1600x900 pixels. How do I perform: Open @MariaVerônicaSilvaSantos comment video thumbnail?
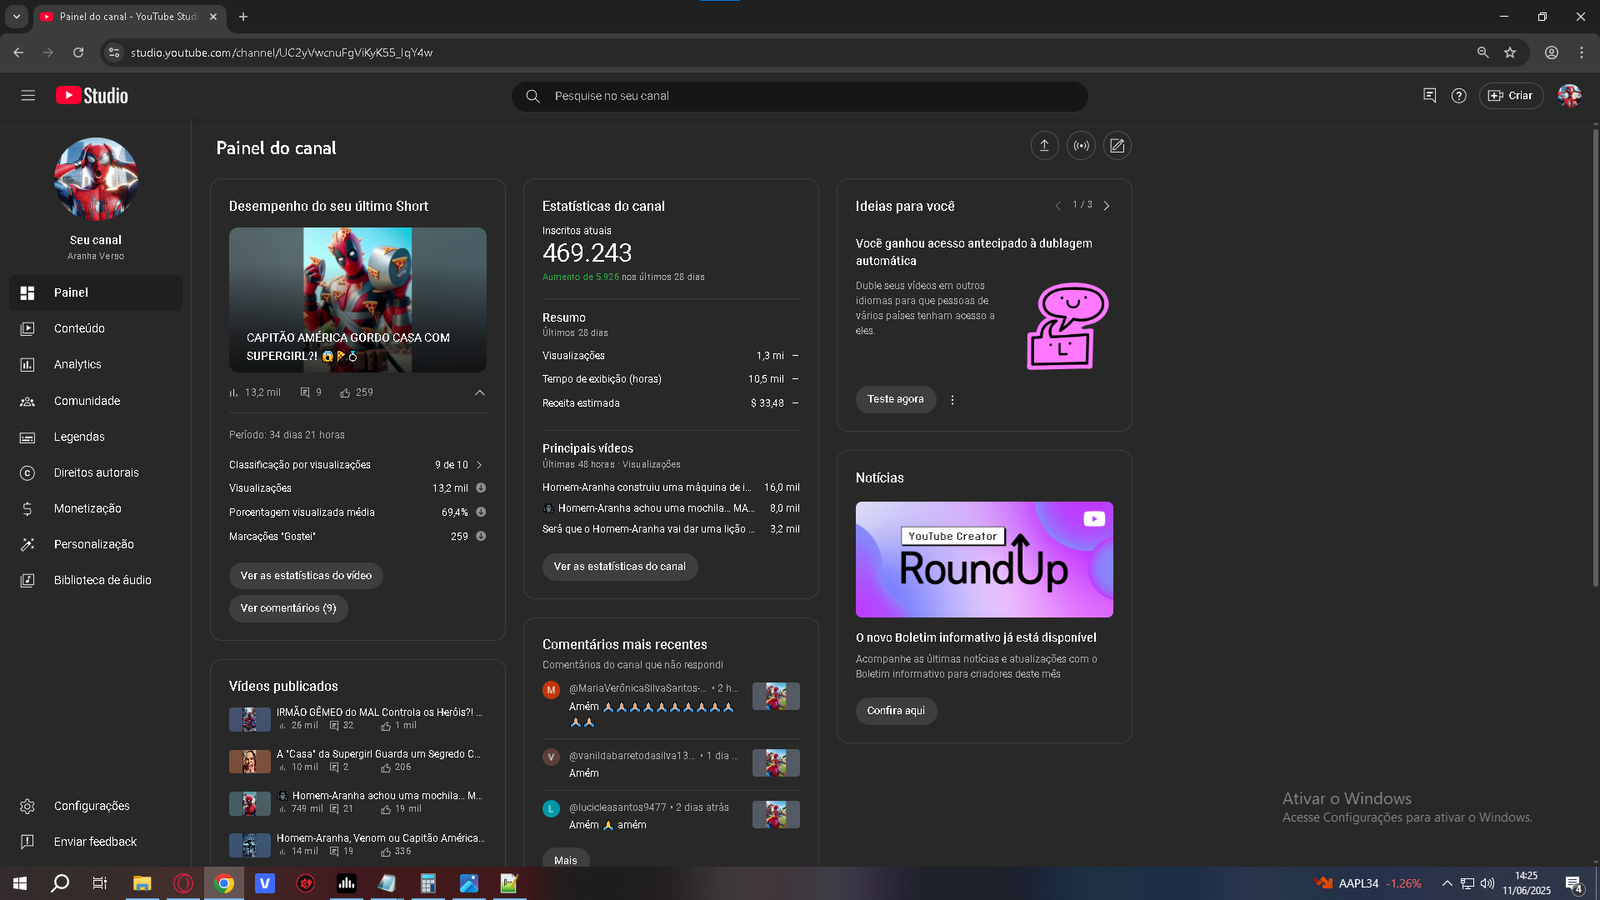(x=776, y=696)
